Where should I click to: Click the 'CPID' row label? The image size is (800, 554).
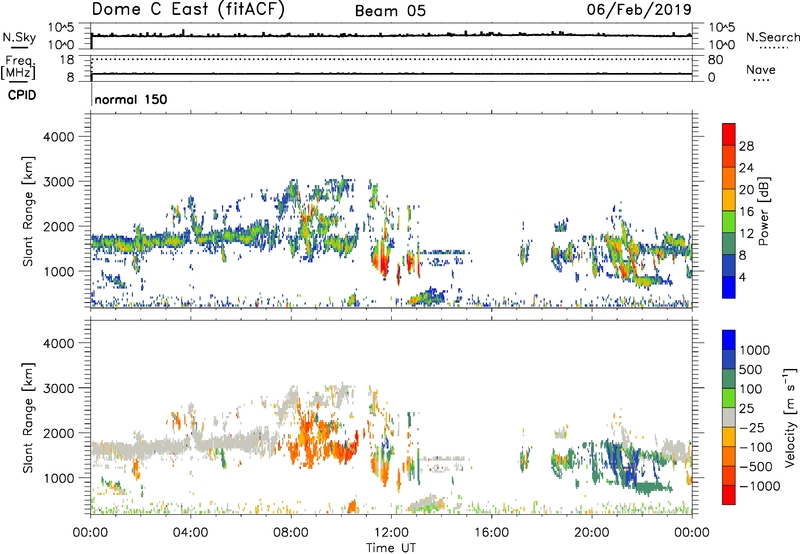point(22,95)
